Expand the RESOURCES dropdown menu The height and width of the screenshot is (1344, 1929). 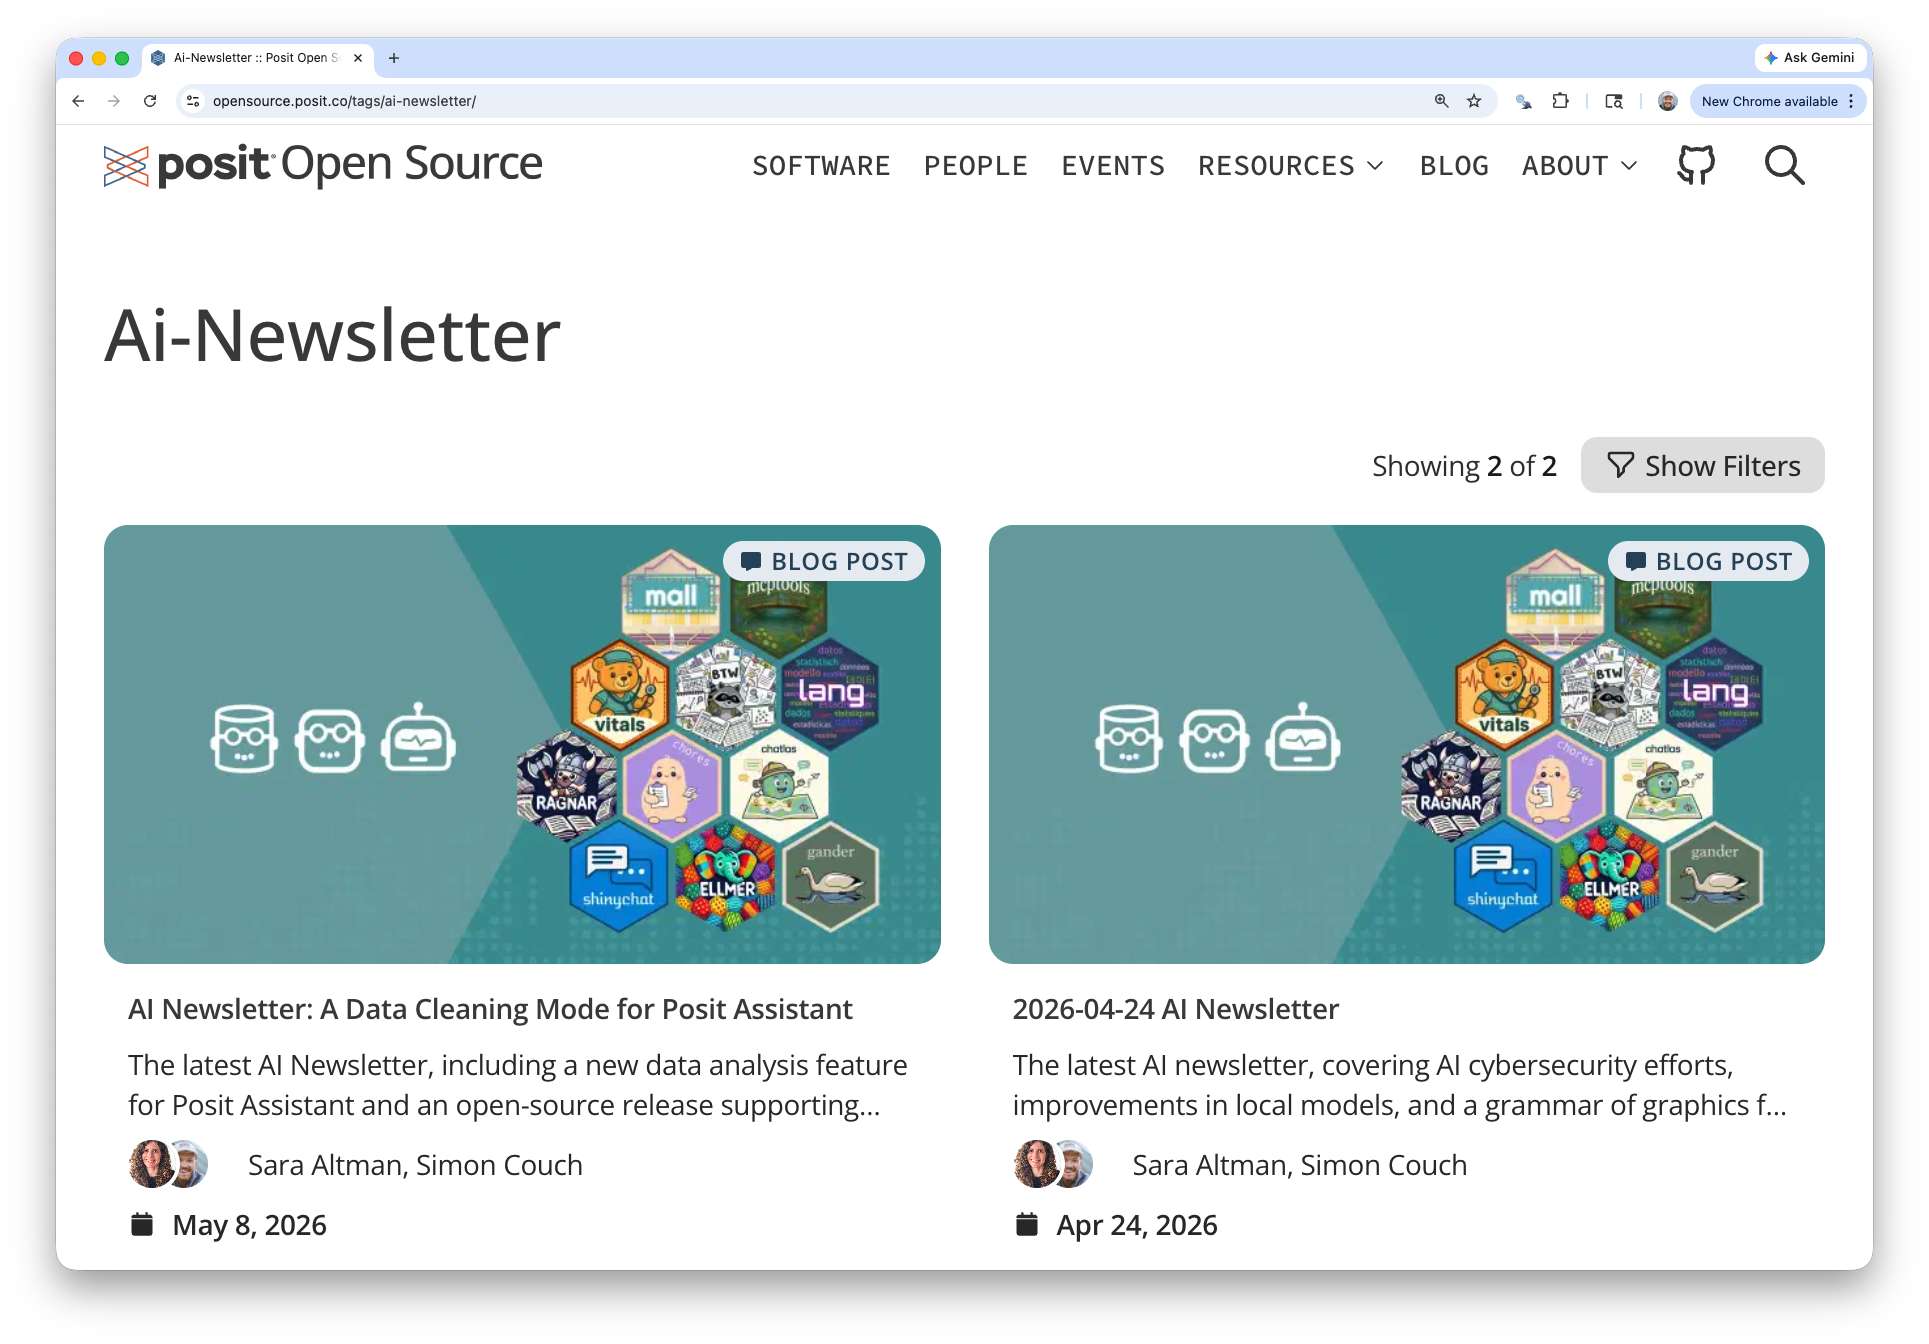coord(1291,166)
